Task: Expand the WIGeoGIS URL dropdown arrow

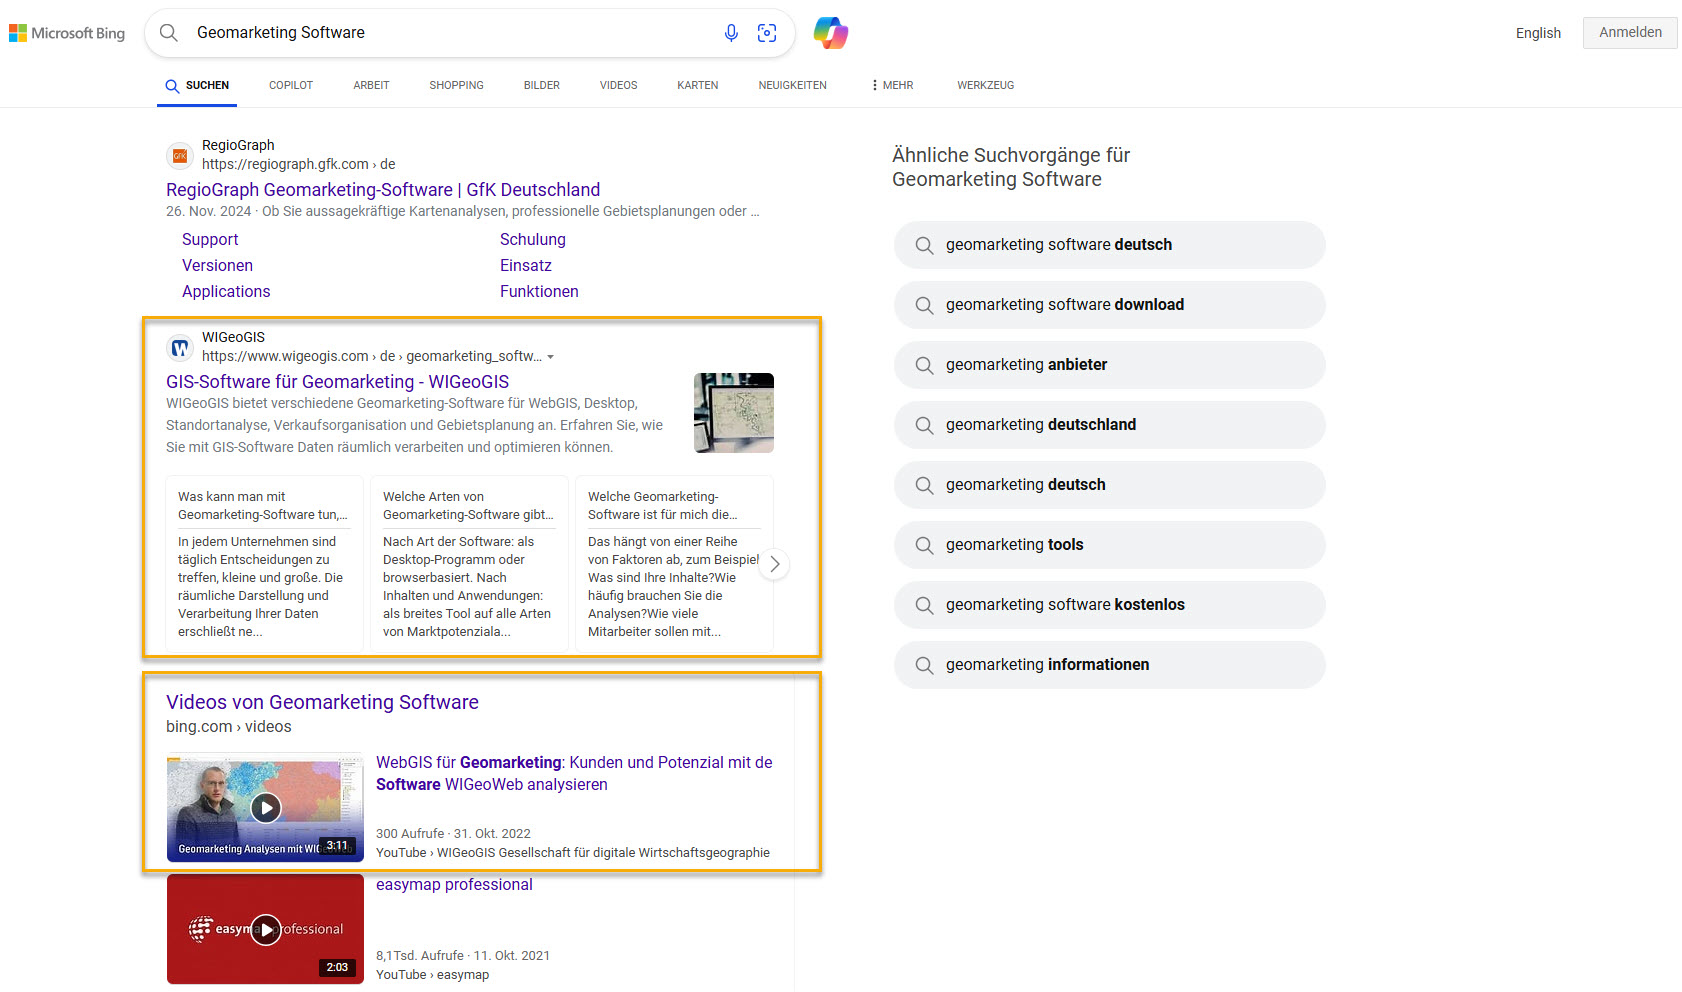Action: point(550,357)
